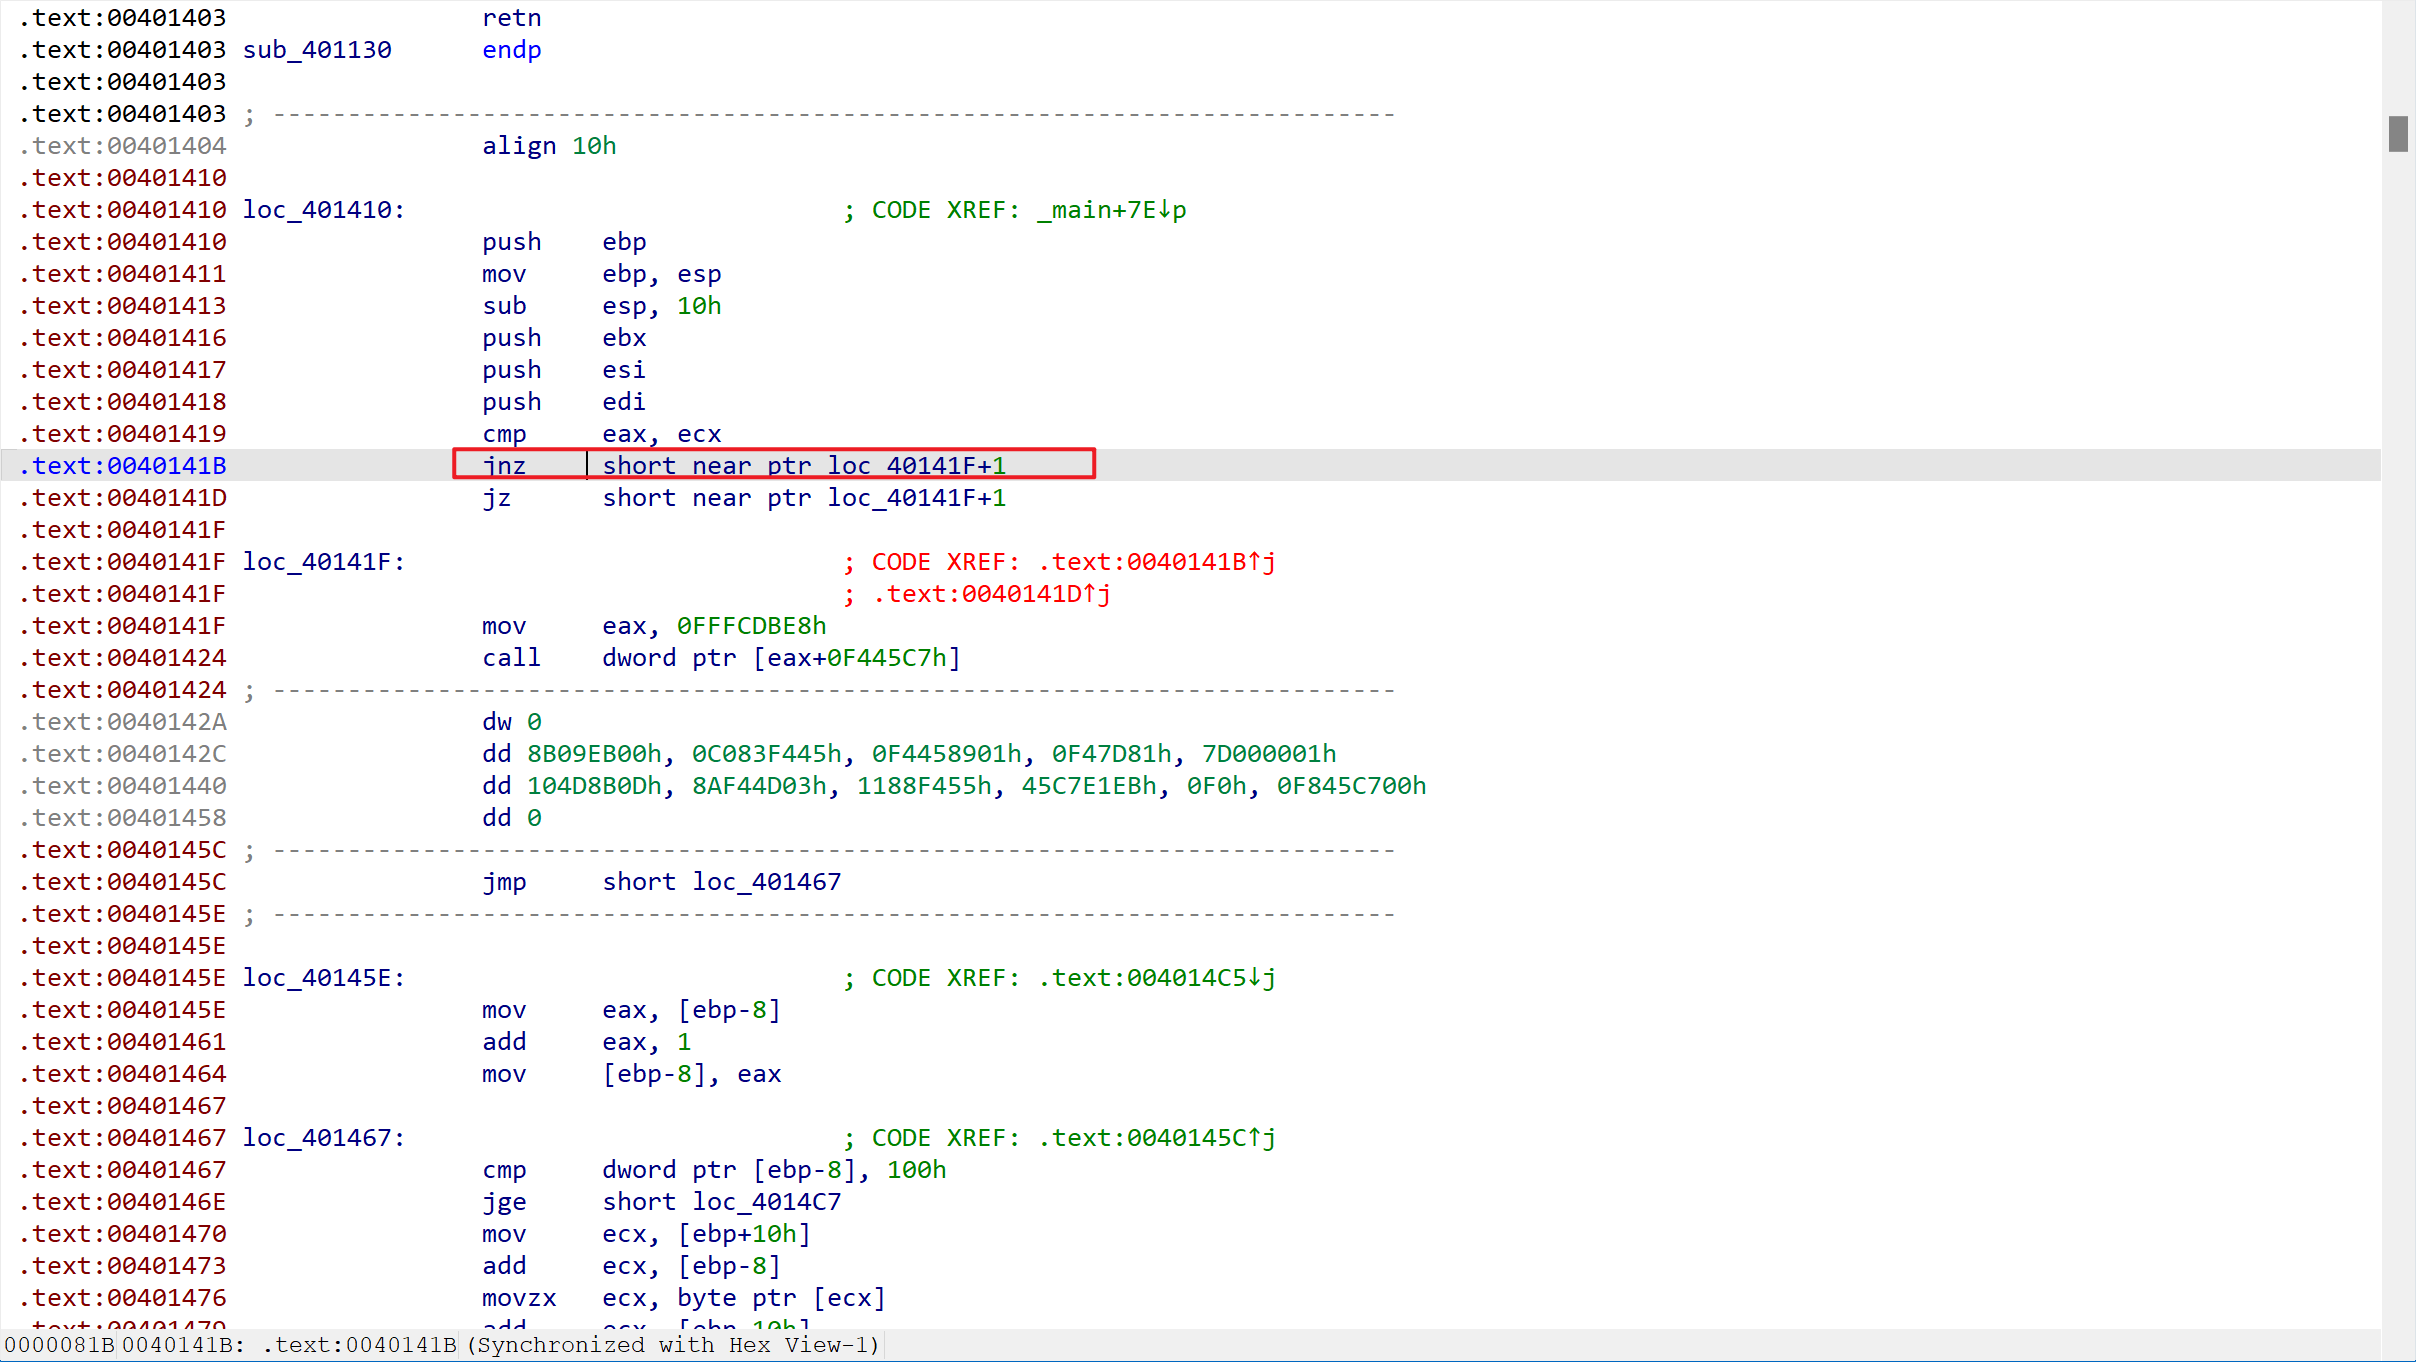Image resolution: width=2416 pixels, height=1362 pixels.
Task: Click the add ecx, [ebp-8] instruction
Action: point(631,1266)
